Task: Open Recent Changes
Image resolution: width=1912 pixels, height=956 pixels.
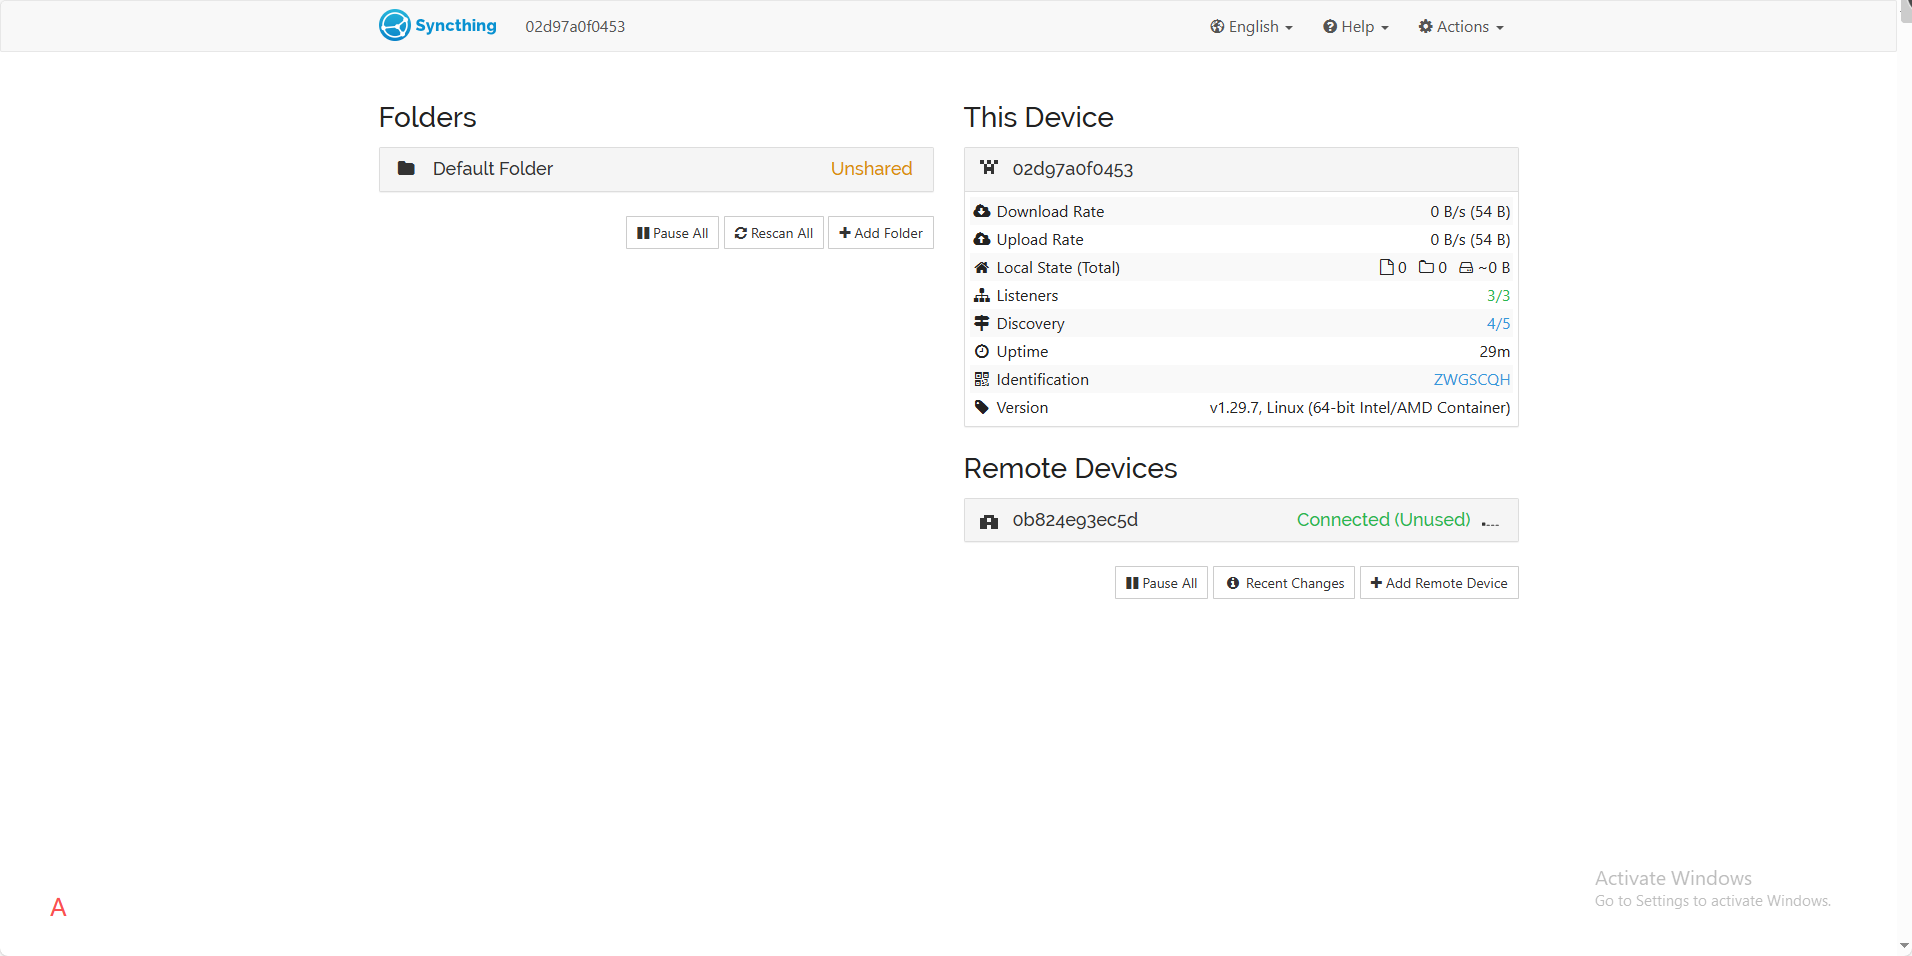Action: pyautogui.click(x=1284, y=583)
